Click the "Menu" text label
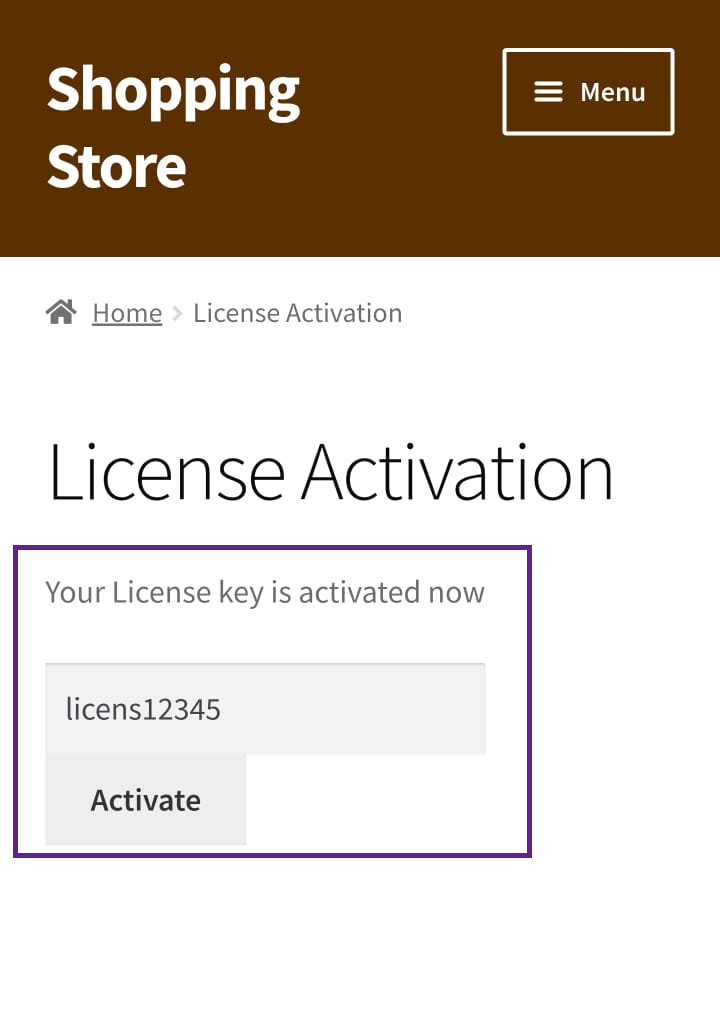This screenshot has width=720, height=1027. [x=612, y=92]
